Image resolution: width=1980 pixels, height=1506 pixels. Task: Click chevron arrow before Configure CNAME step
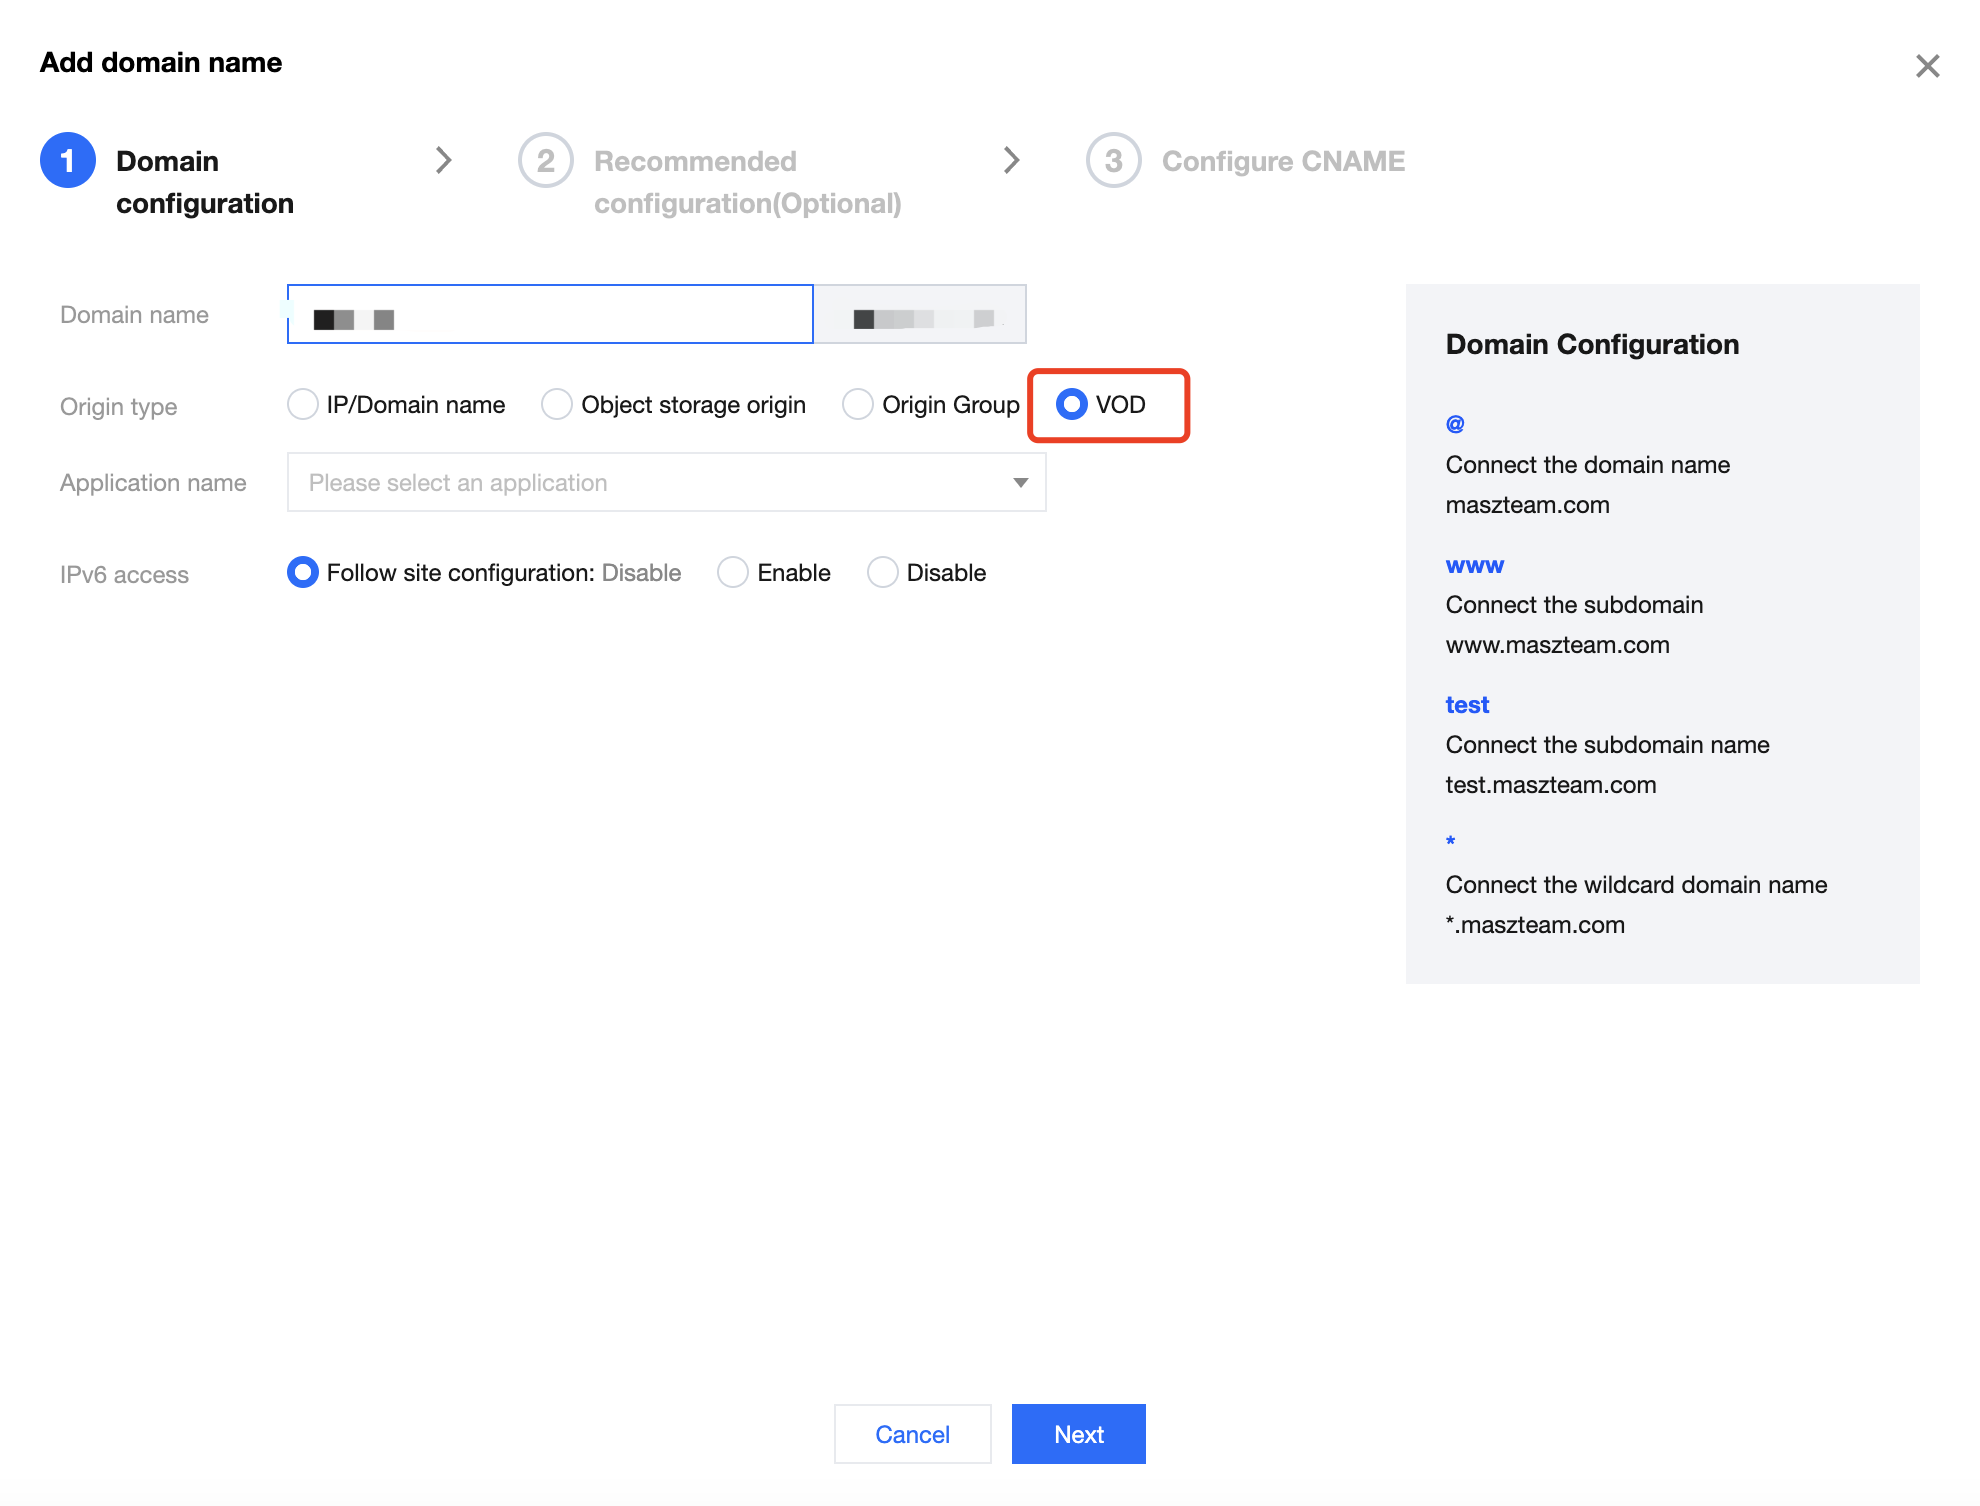[1011, 160]
